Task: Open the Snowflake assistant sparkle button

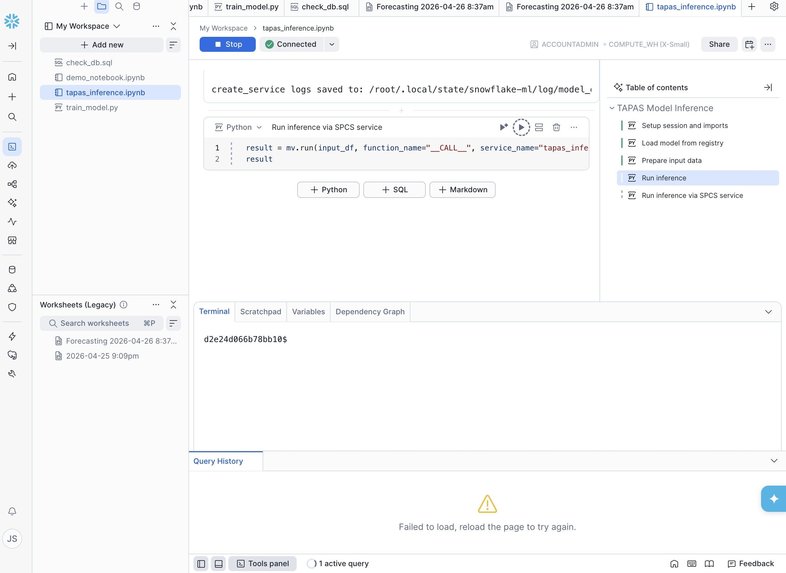Action: pos(773,499)
